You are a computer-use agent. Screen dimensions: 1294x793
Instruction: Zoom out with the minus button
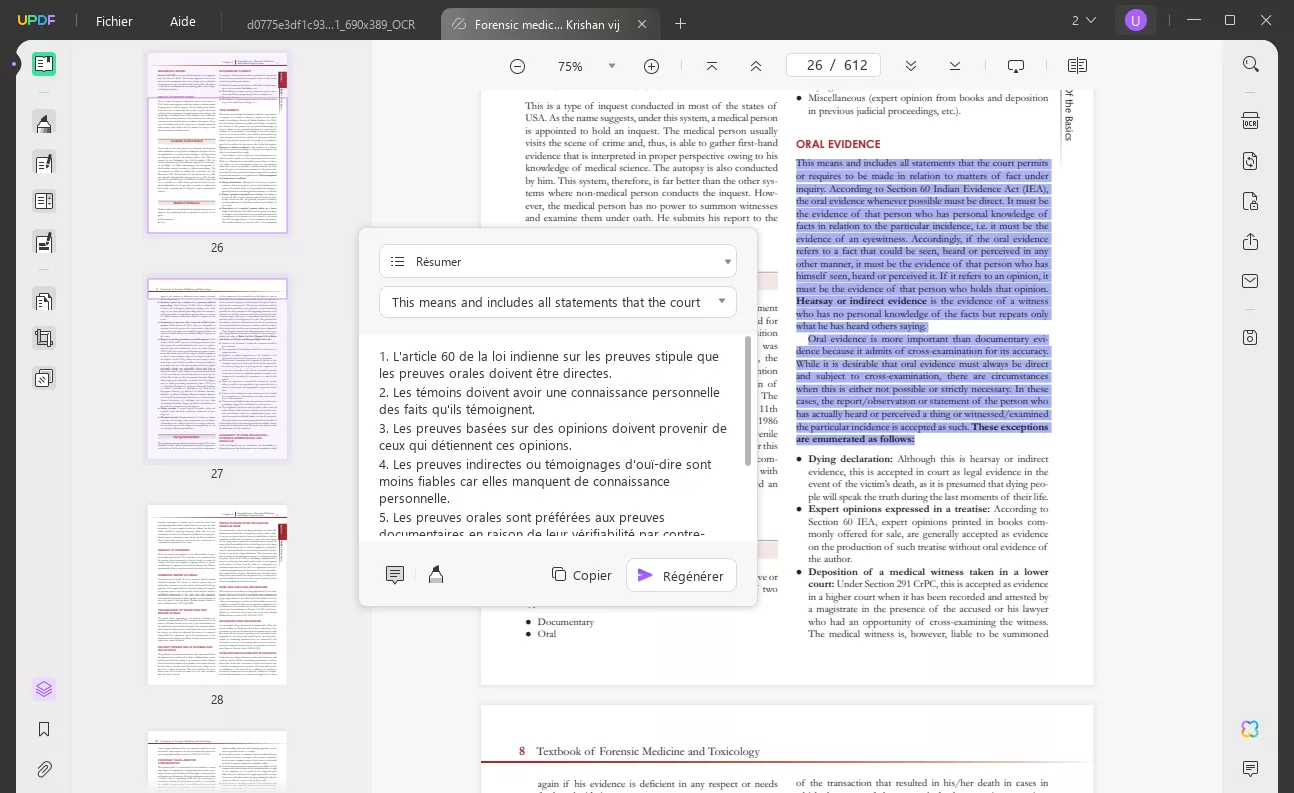(x=517, y=66)
